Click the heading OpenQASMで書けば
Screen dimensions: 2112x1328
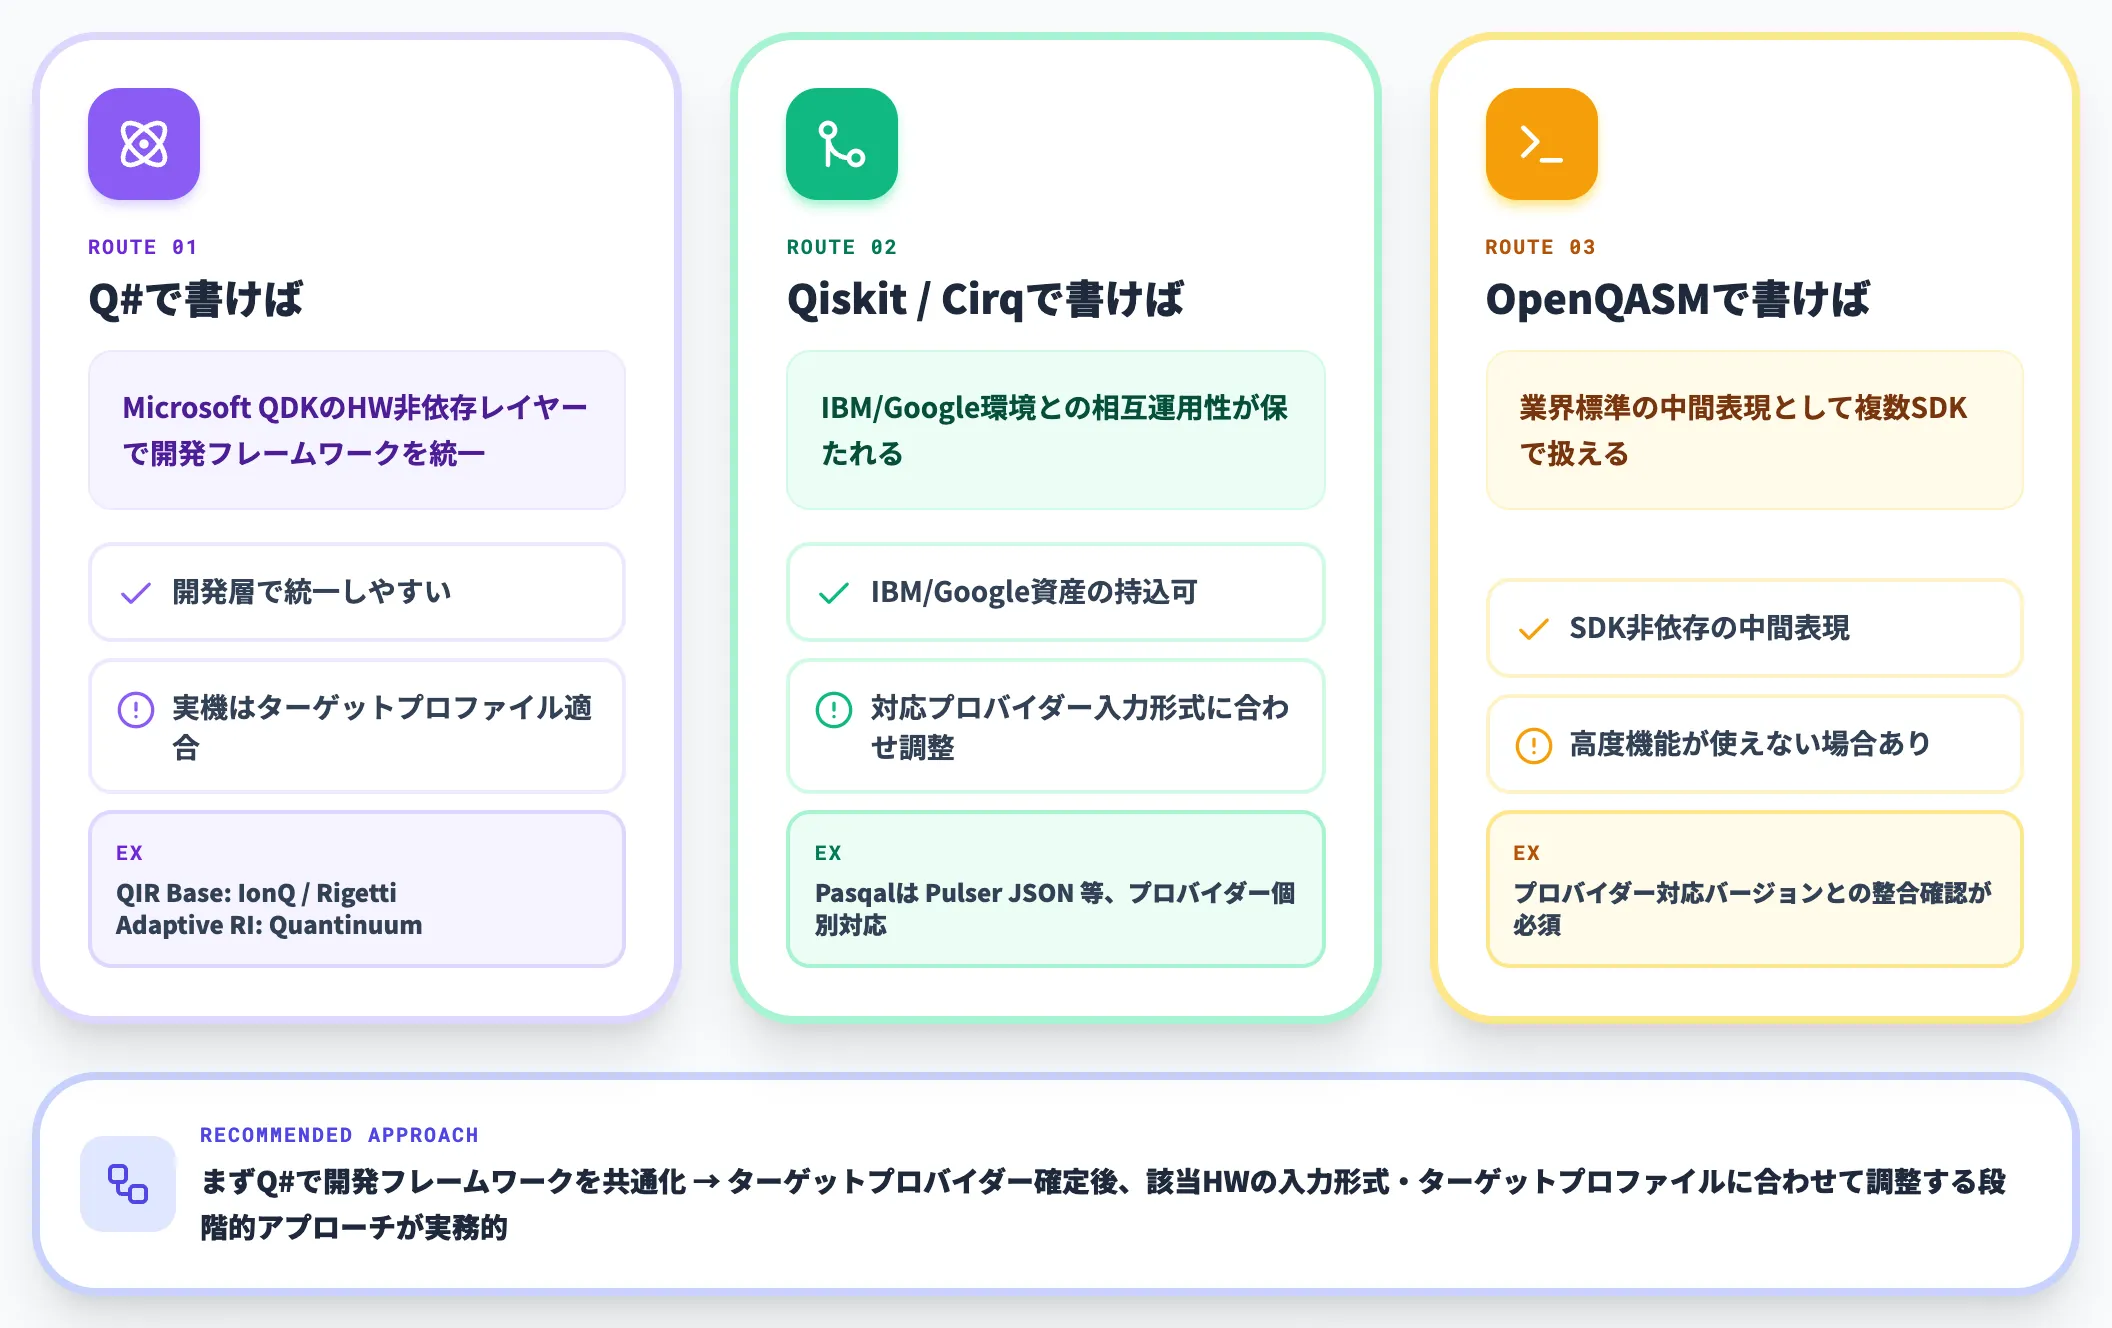[x=1677, y=299]
